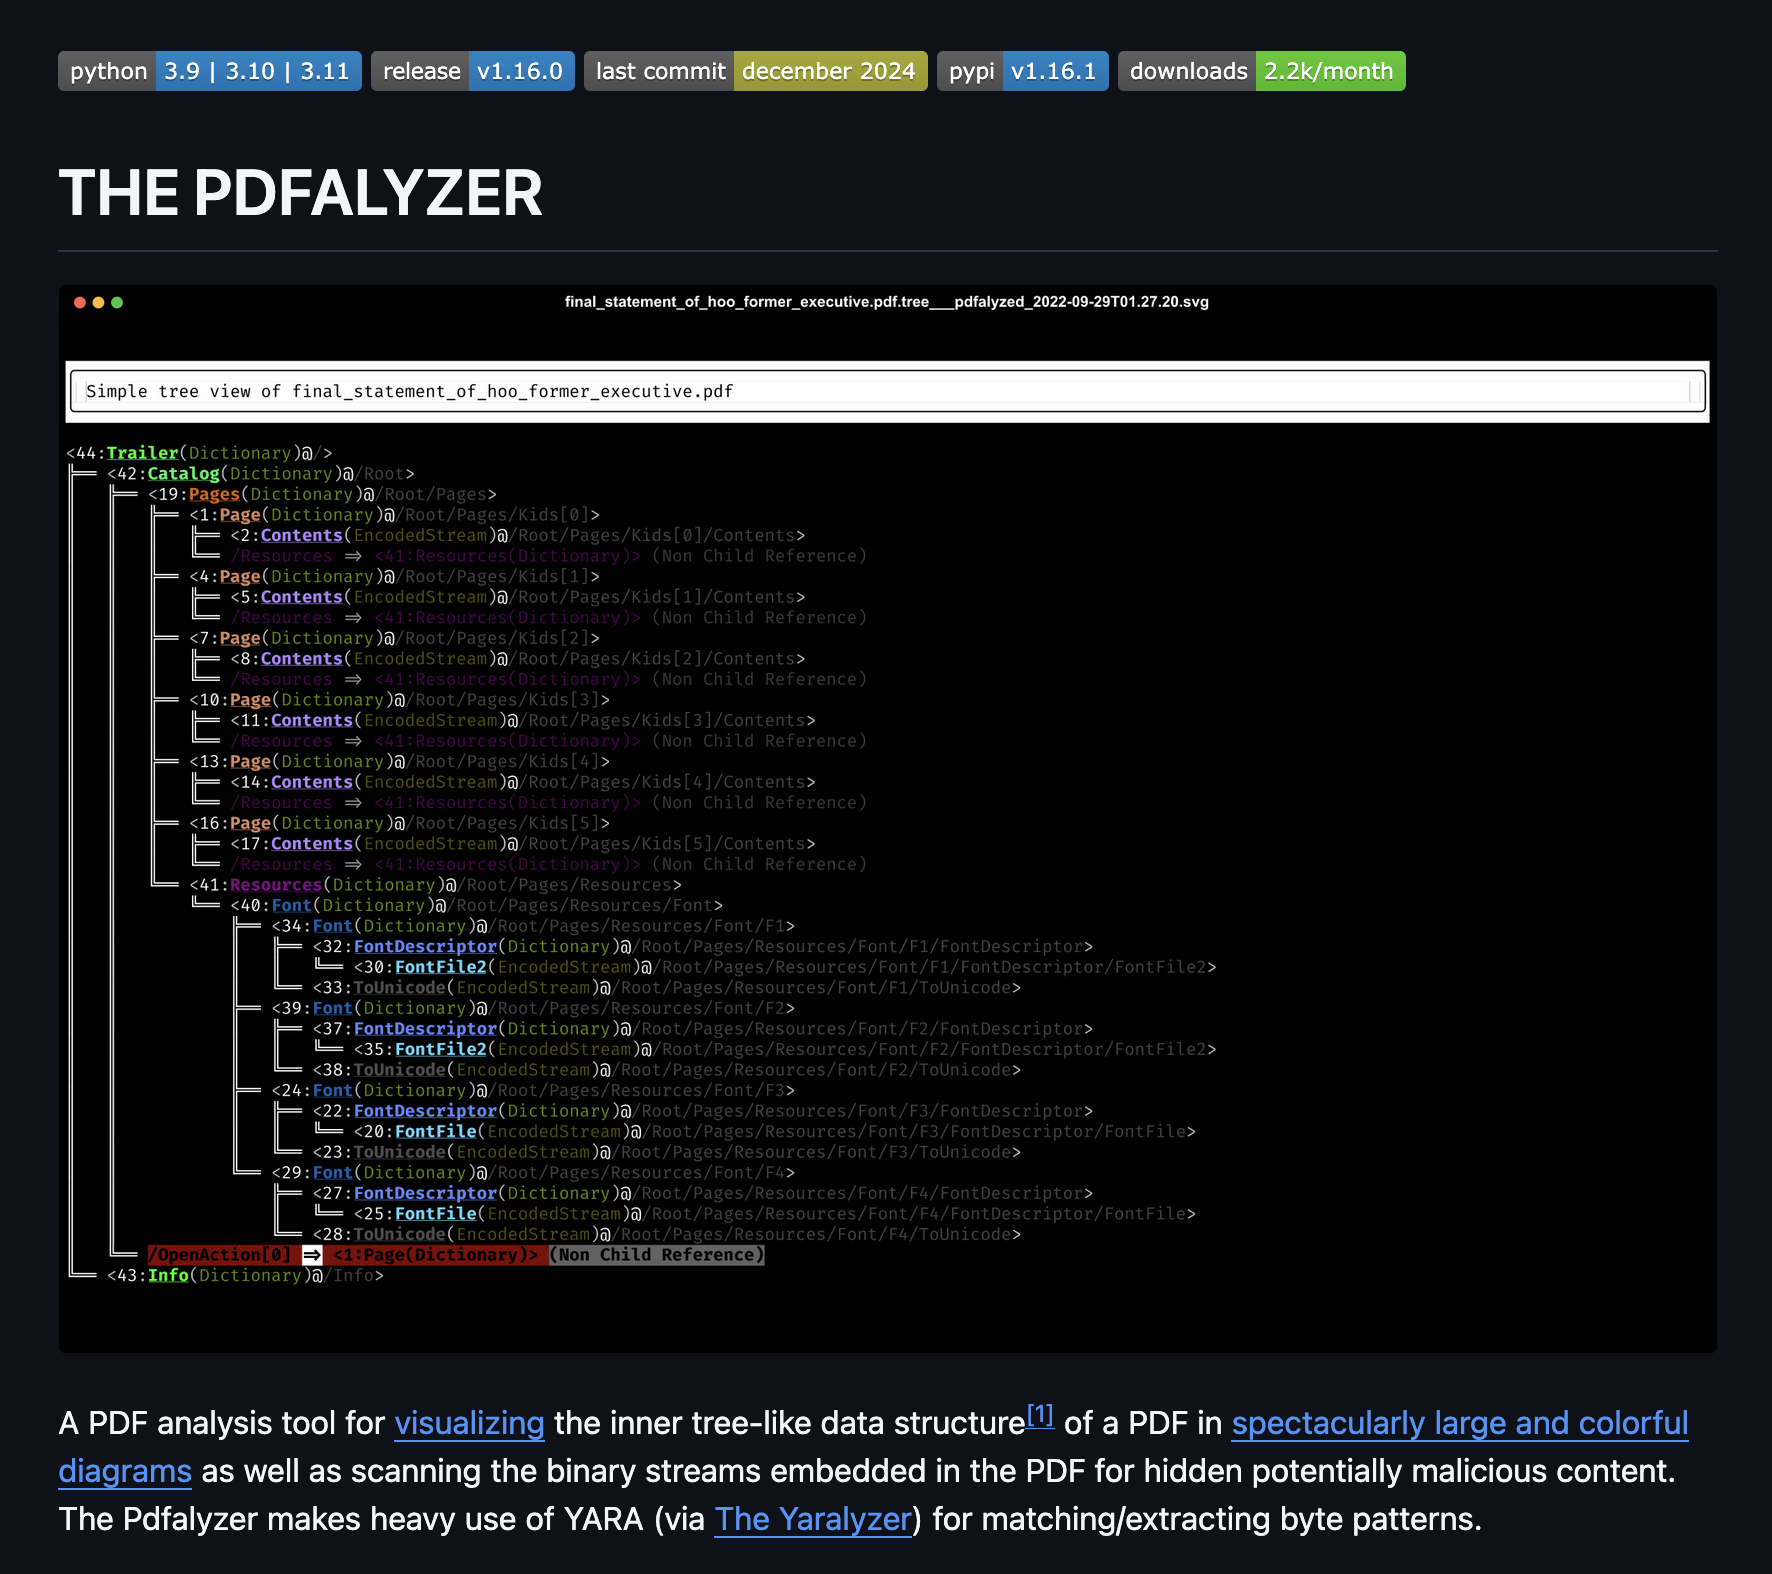Open the pypi v1.16.1 badge
The width and height of the screenshot is (1772, 1574).
tap(1023, 71)
